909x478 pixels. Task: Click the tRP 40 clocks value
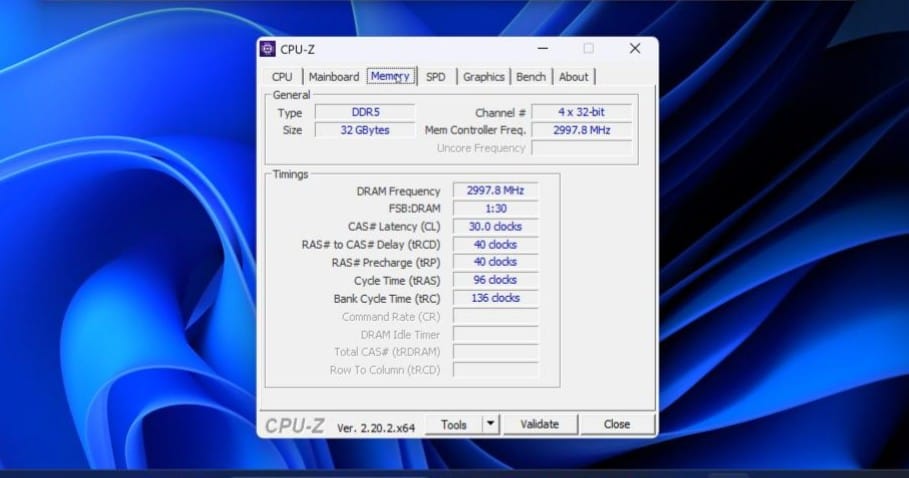click(x=496, y=262)
